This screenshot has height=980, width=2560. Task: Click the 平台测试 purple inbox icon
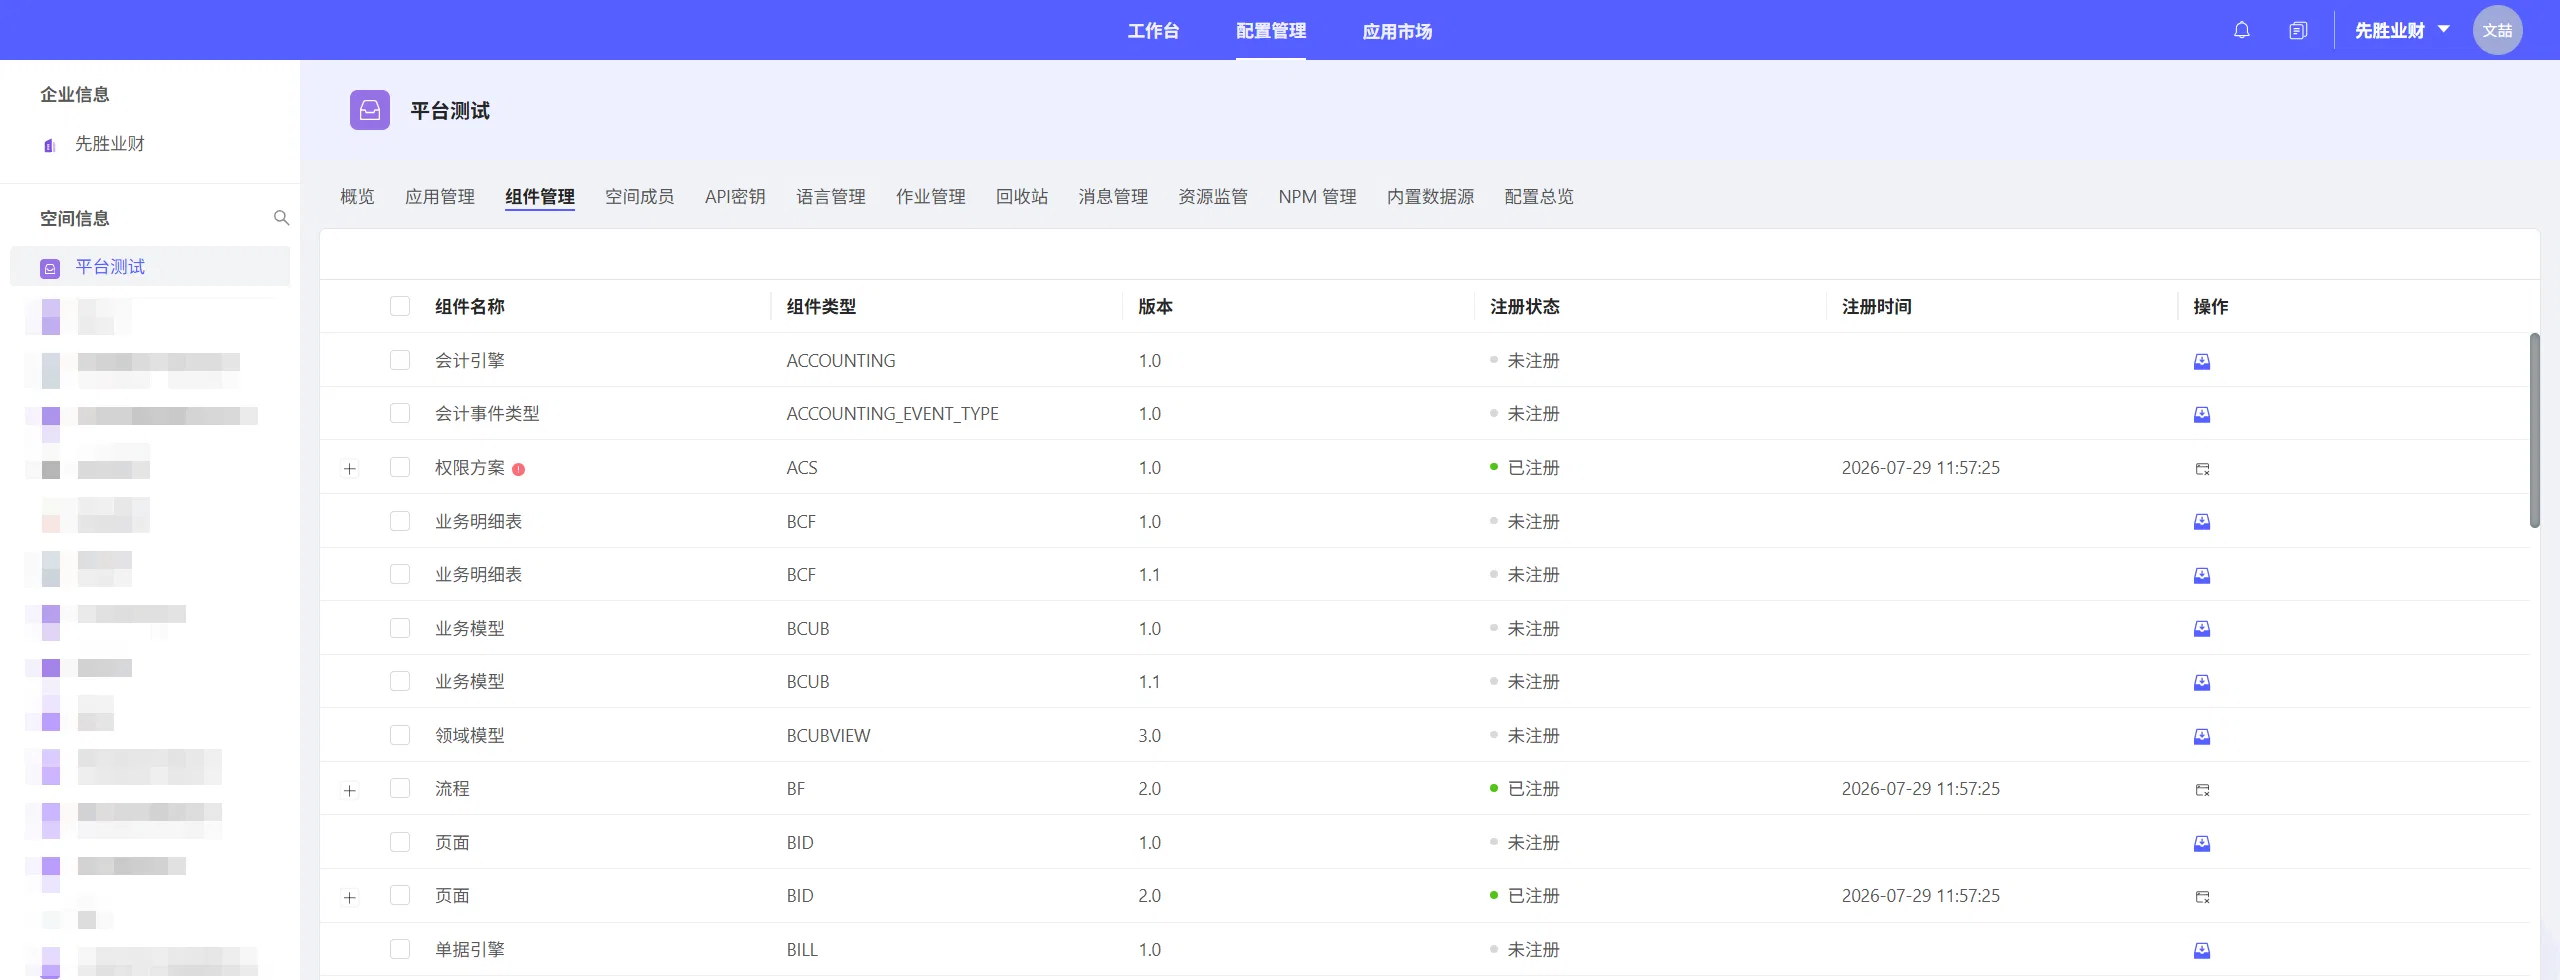pos(369,110)
